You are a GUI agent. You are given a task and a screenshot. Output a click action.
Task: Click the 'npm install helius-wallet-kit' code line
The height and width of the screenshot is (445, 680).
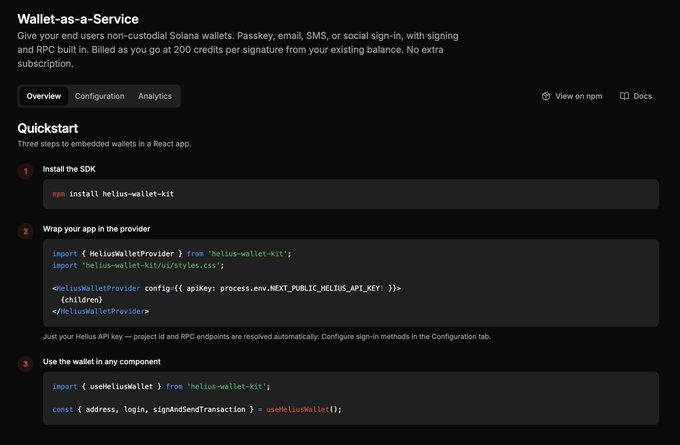113,194
